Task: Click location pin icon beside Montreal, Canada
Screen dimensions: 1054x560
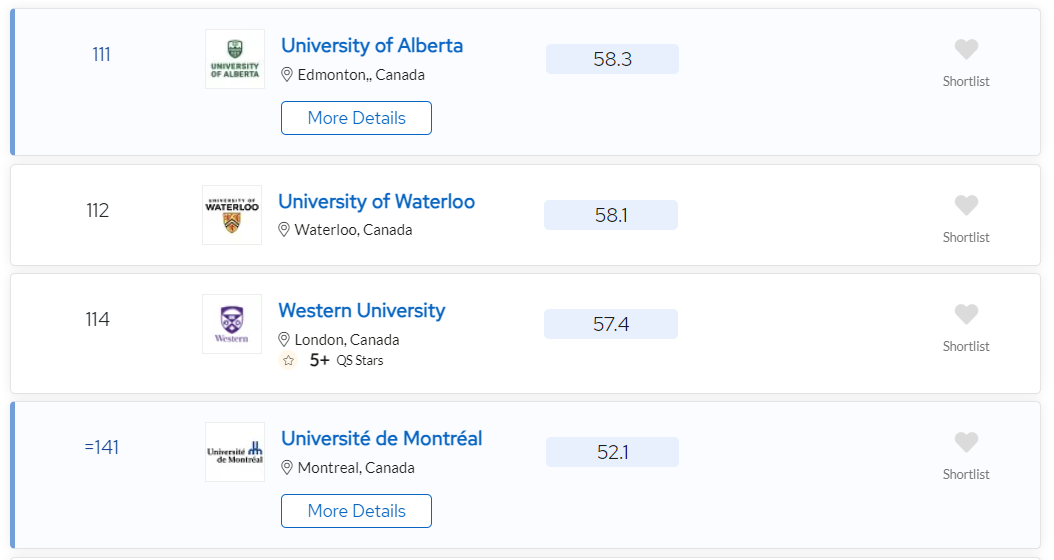Action: (286, 467)
